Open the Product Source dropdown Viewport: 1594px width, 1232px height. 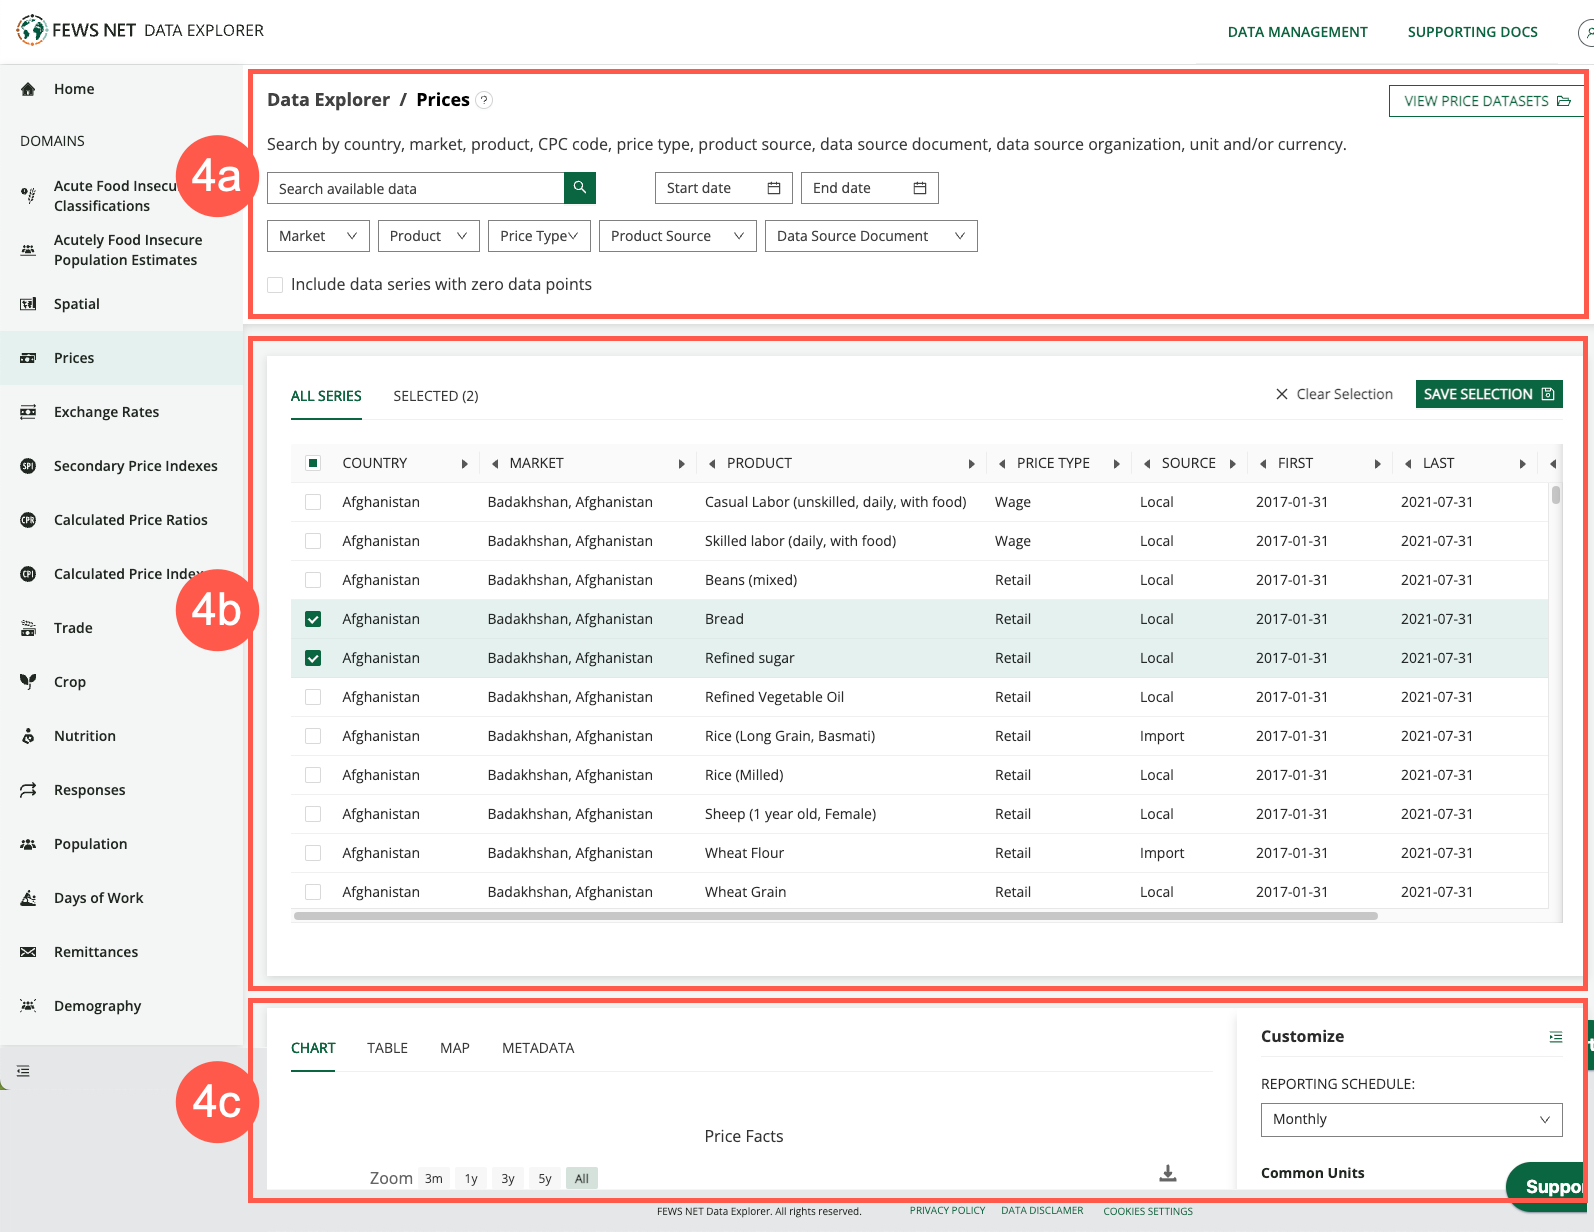(x=677, y=236)
